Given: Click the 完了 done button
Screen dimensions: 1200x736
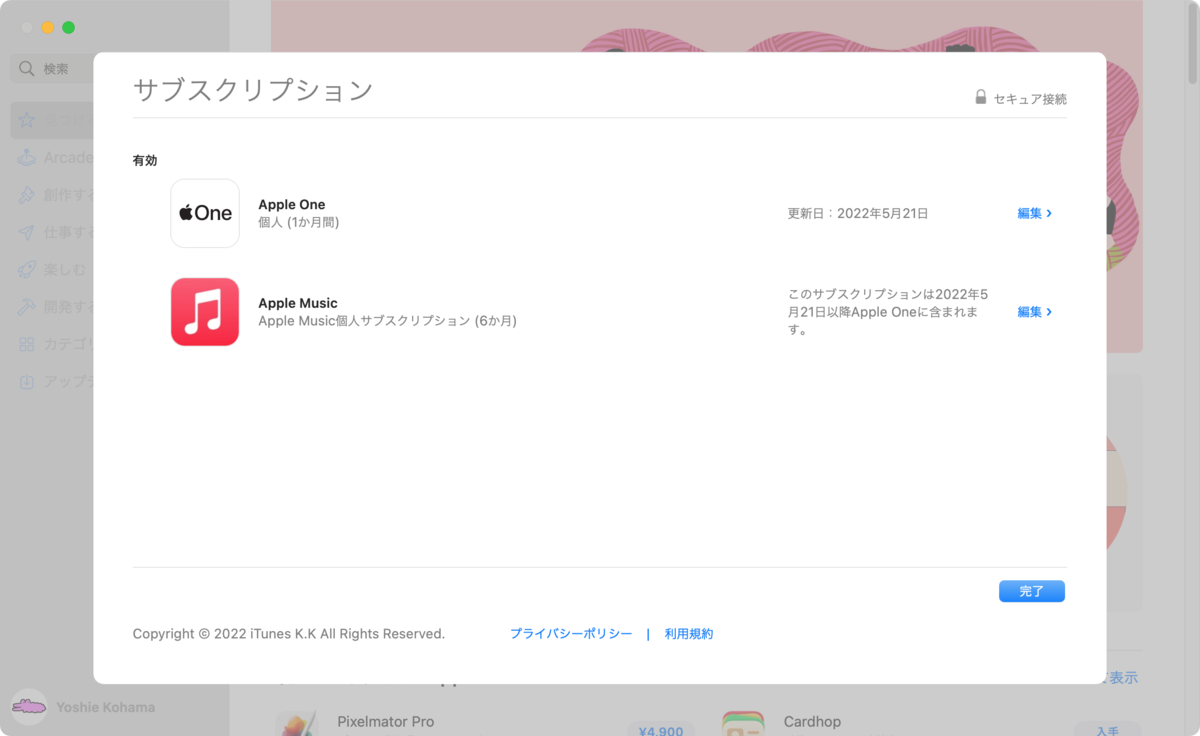Looking at the screenshot, I should click(x=1032, y=591).
